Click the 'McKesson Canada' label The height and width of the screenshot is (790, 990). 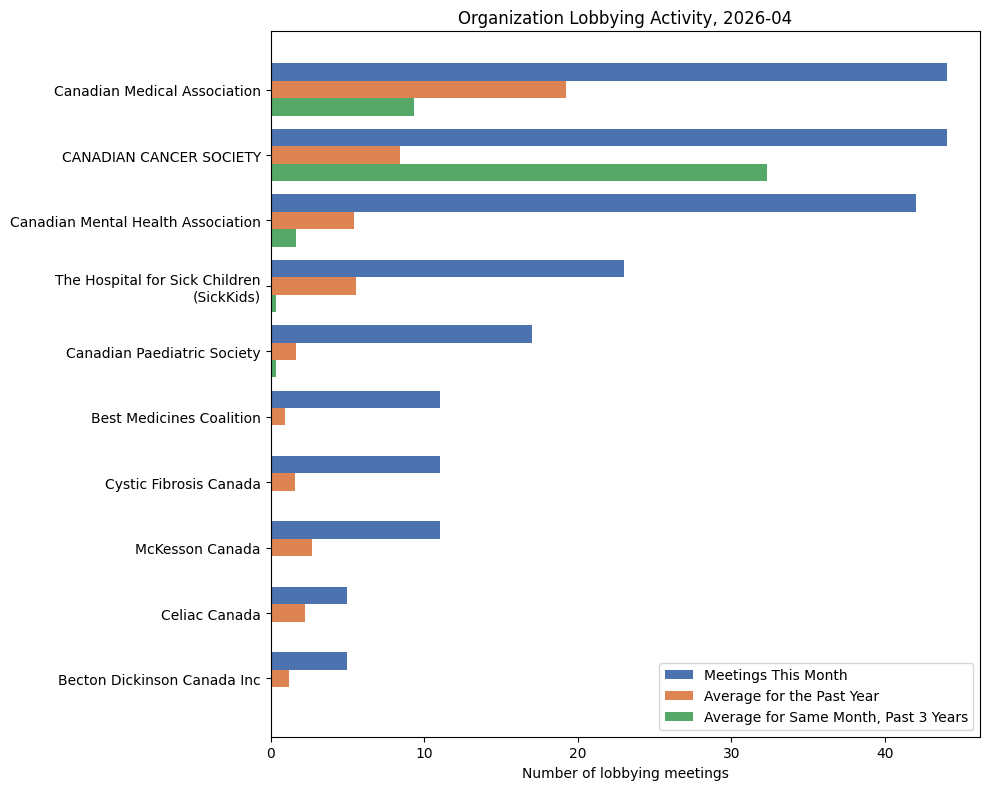click(198, 549)
